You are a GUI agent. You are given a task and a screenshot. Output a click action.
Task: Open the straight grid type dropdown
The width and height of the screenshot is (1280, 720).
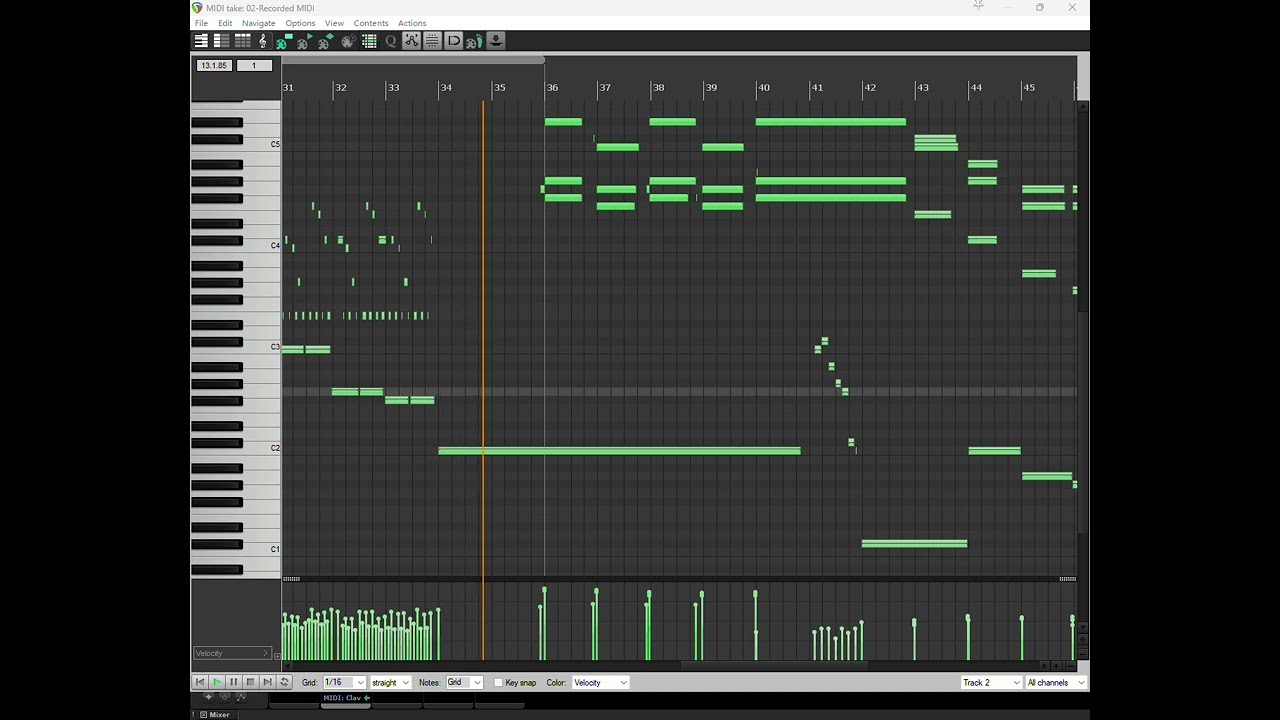click(391, 683)
